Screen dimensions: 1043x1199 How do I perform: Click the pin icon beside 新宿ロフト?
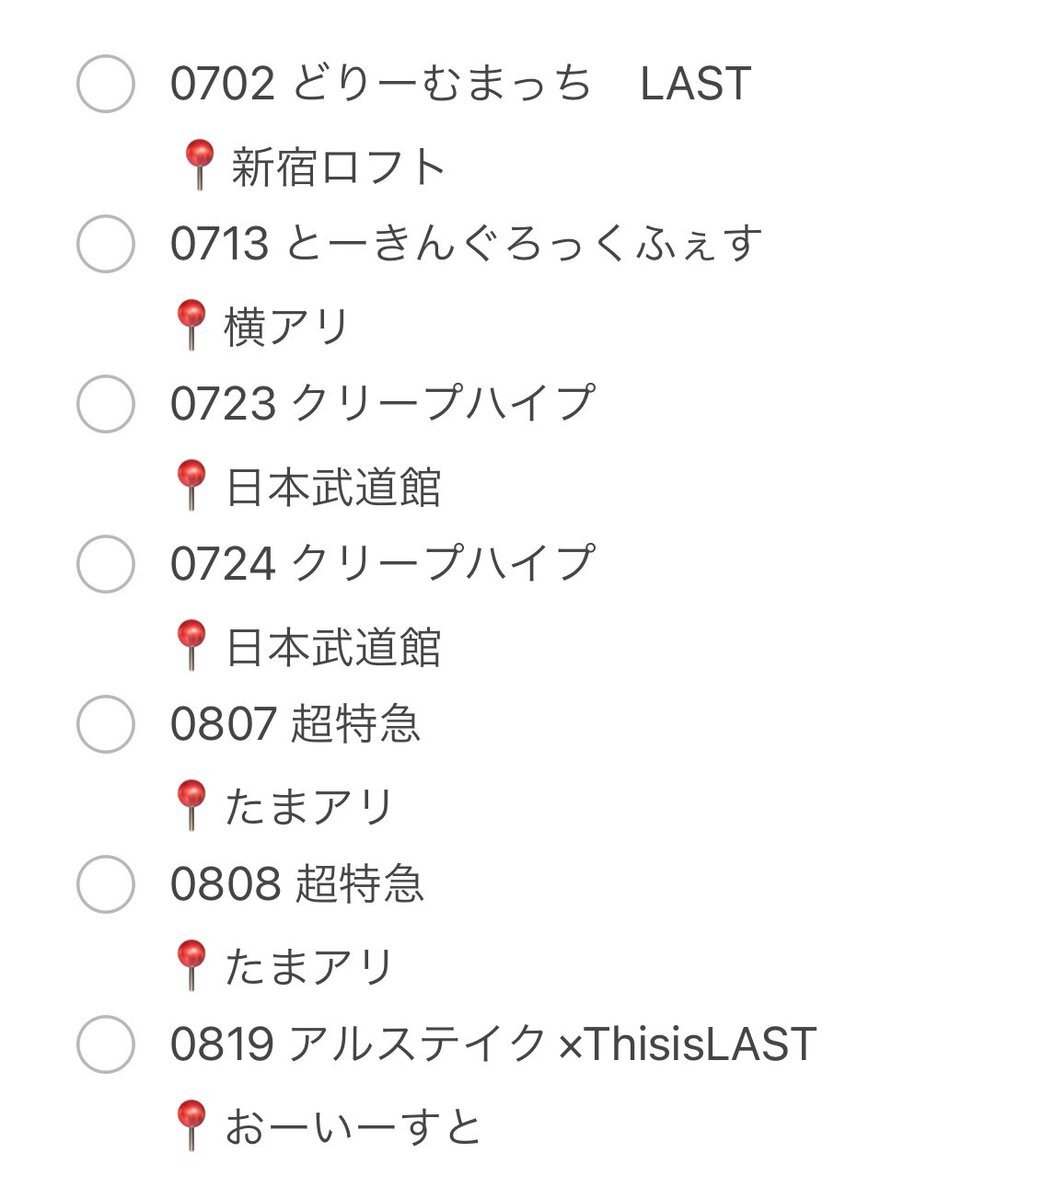click(x=199, y=164)
